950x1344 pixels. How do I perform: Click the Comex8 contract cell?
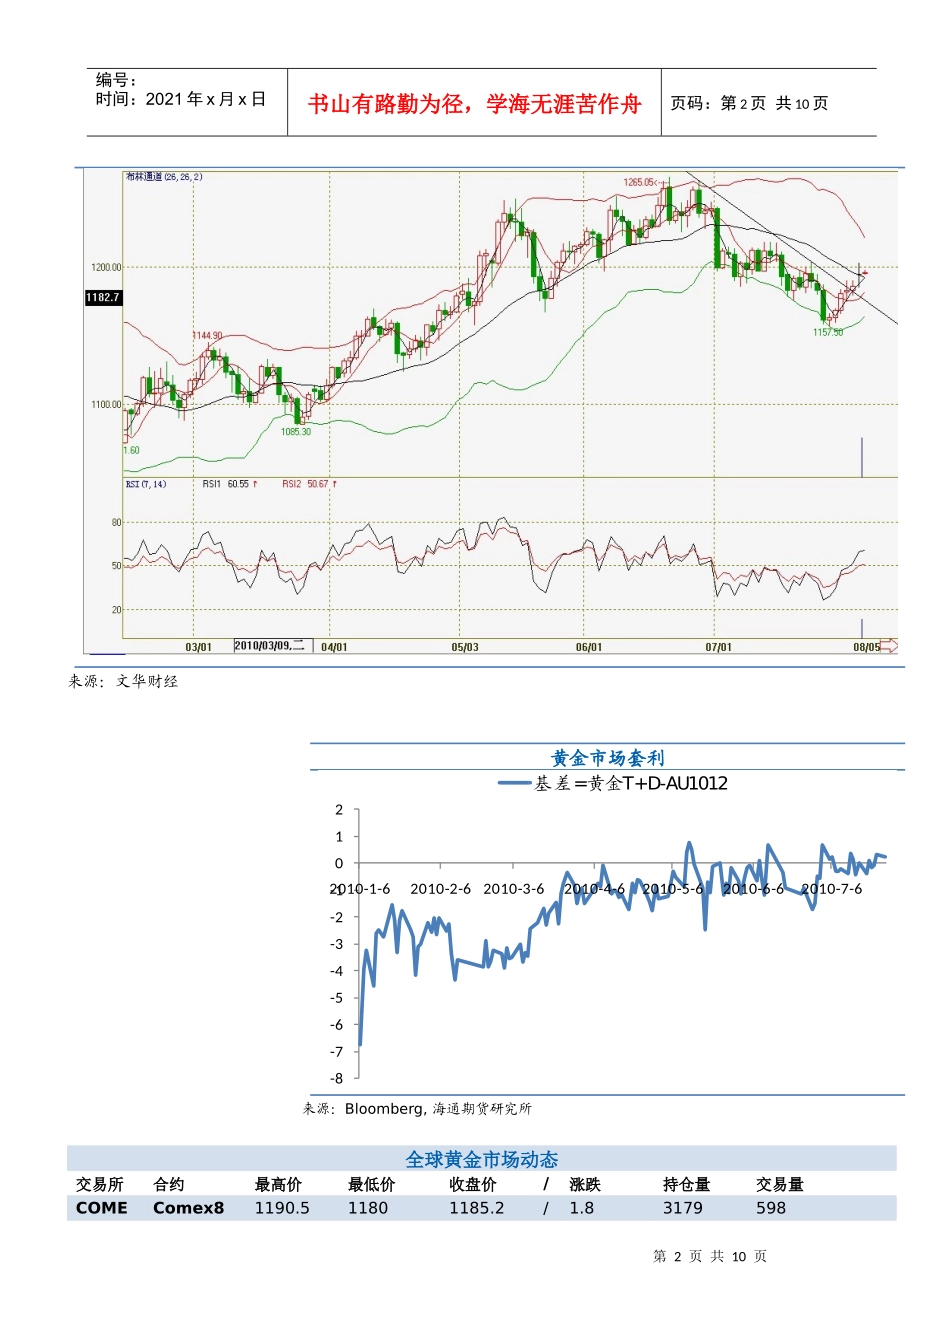[x=188, y=1208]
